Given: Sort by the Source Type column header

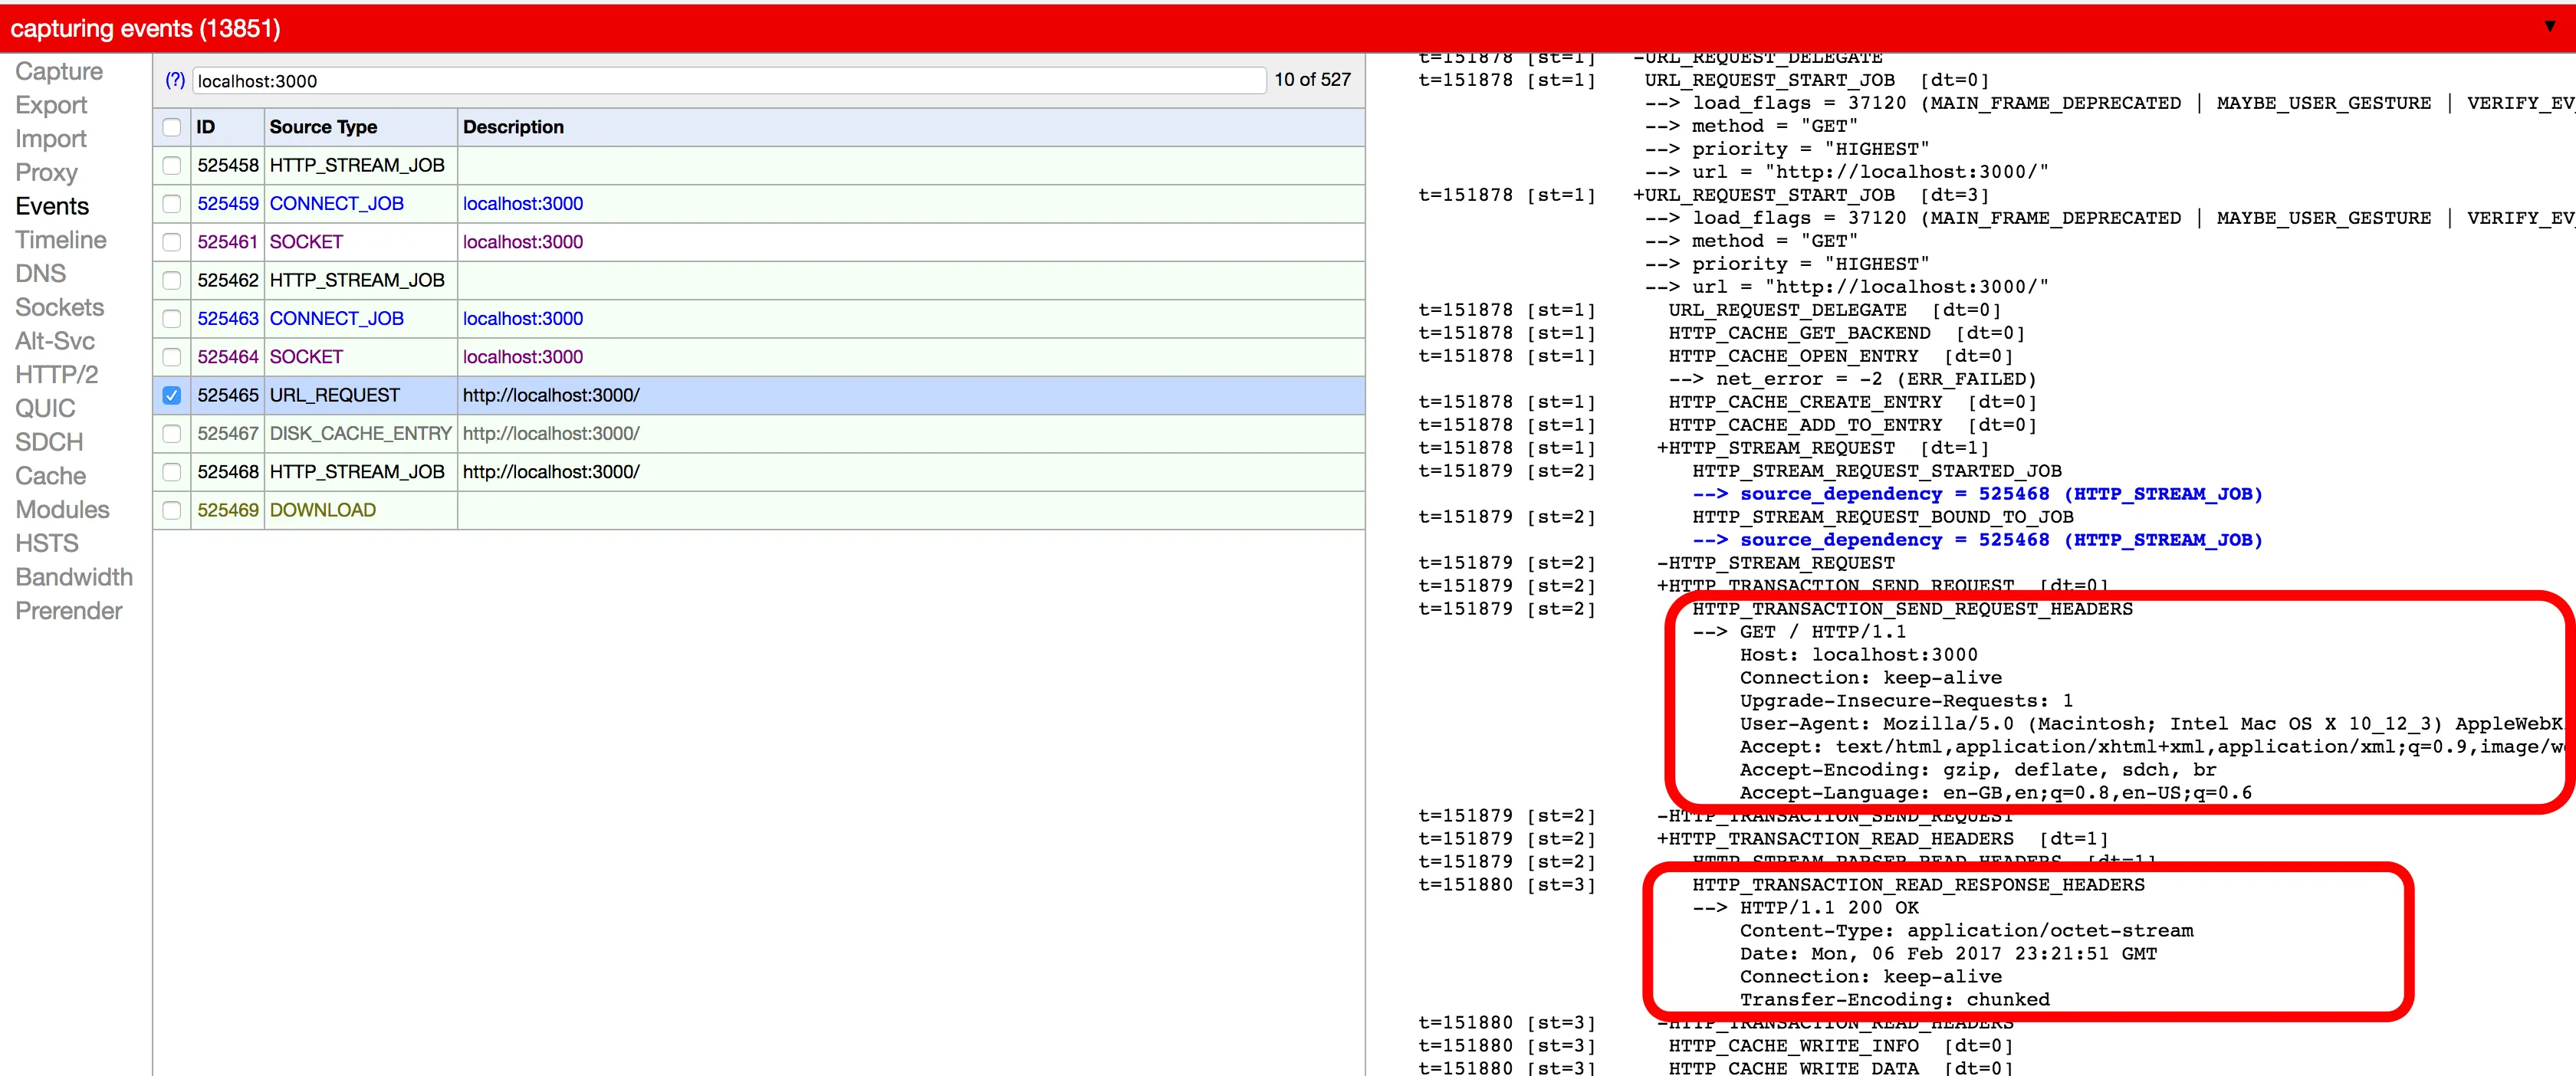Looking at the screenshot, I should pyautogui.click(x=323, y=127).
